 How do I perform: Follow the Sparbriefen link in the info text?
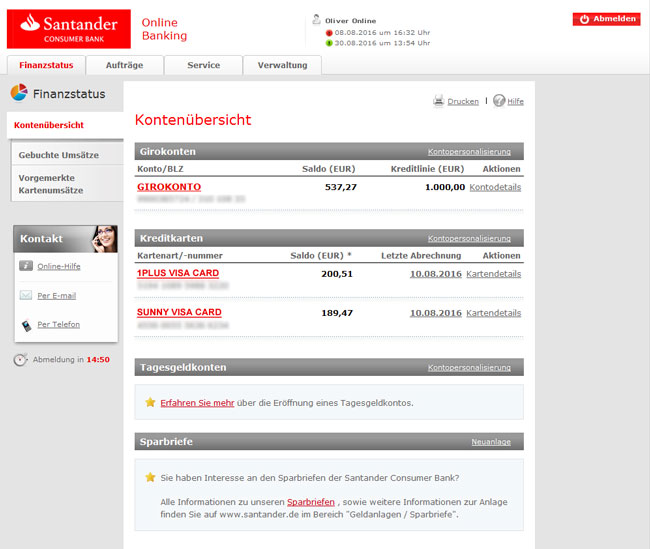tap(311, 502)
